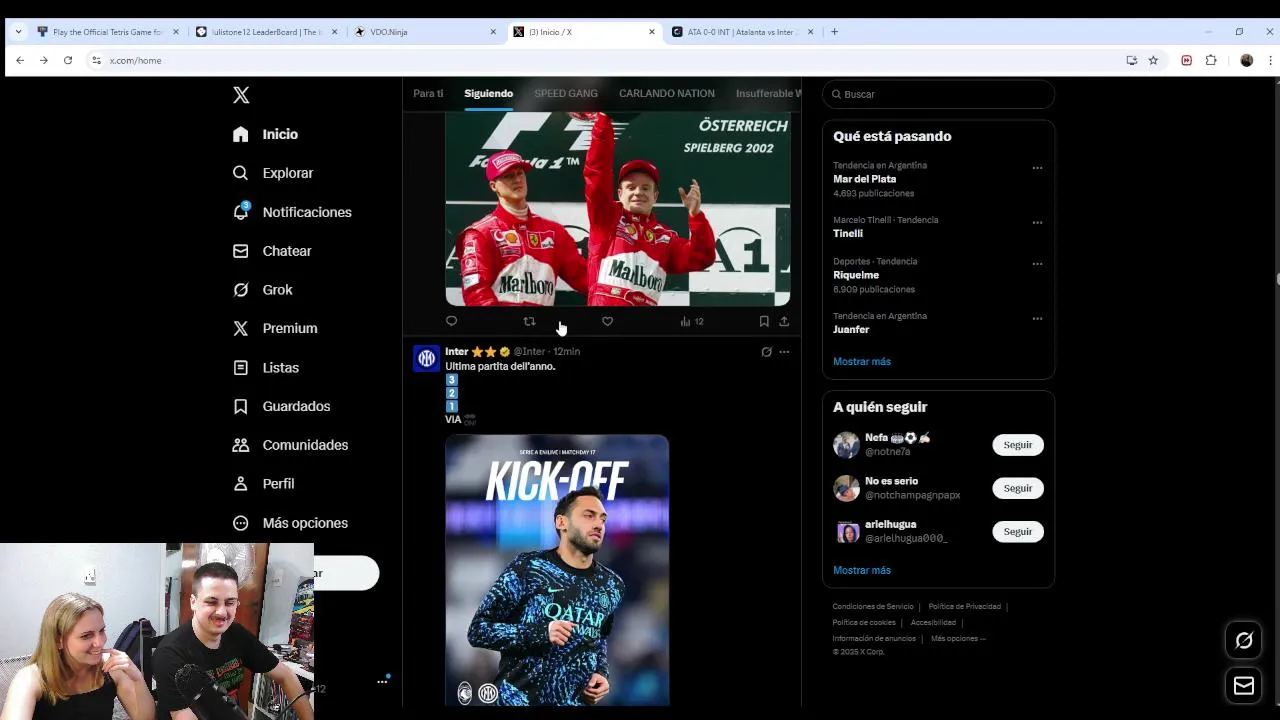The image size is (1280, 720).
Task: Open options for Riquelme trend
Action: [x=1037, y=264]
